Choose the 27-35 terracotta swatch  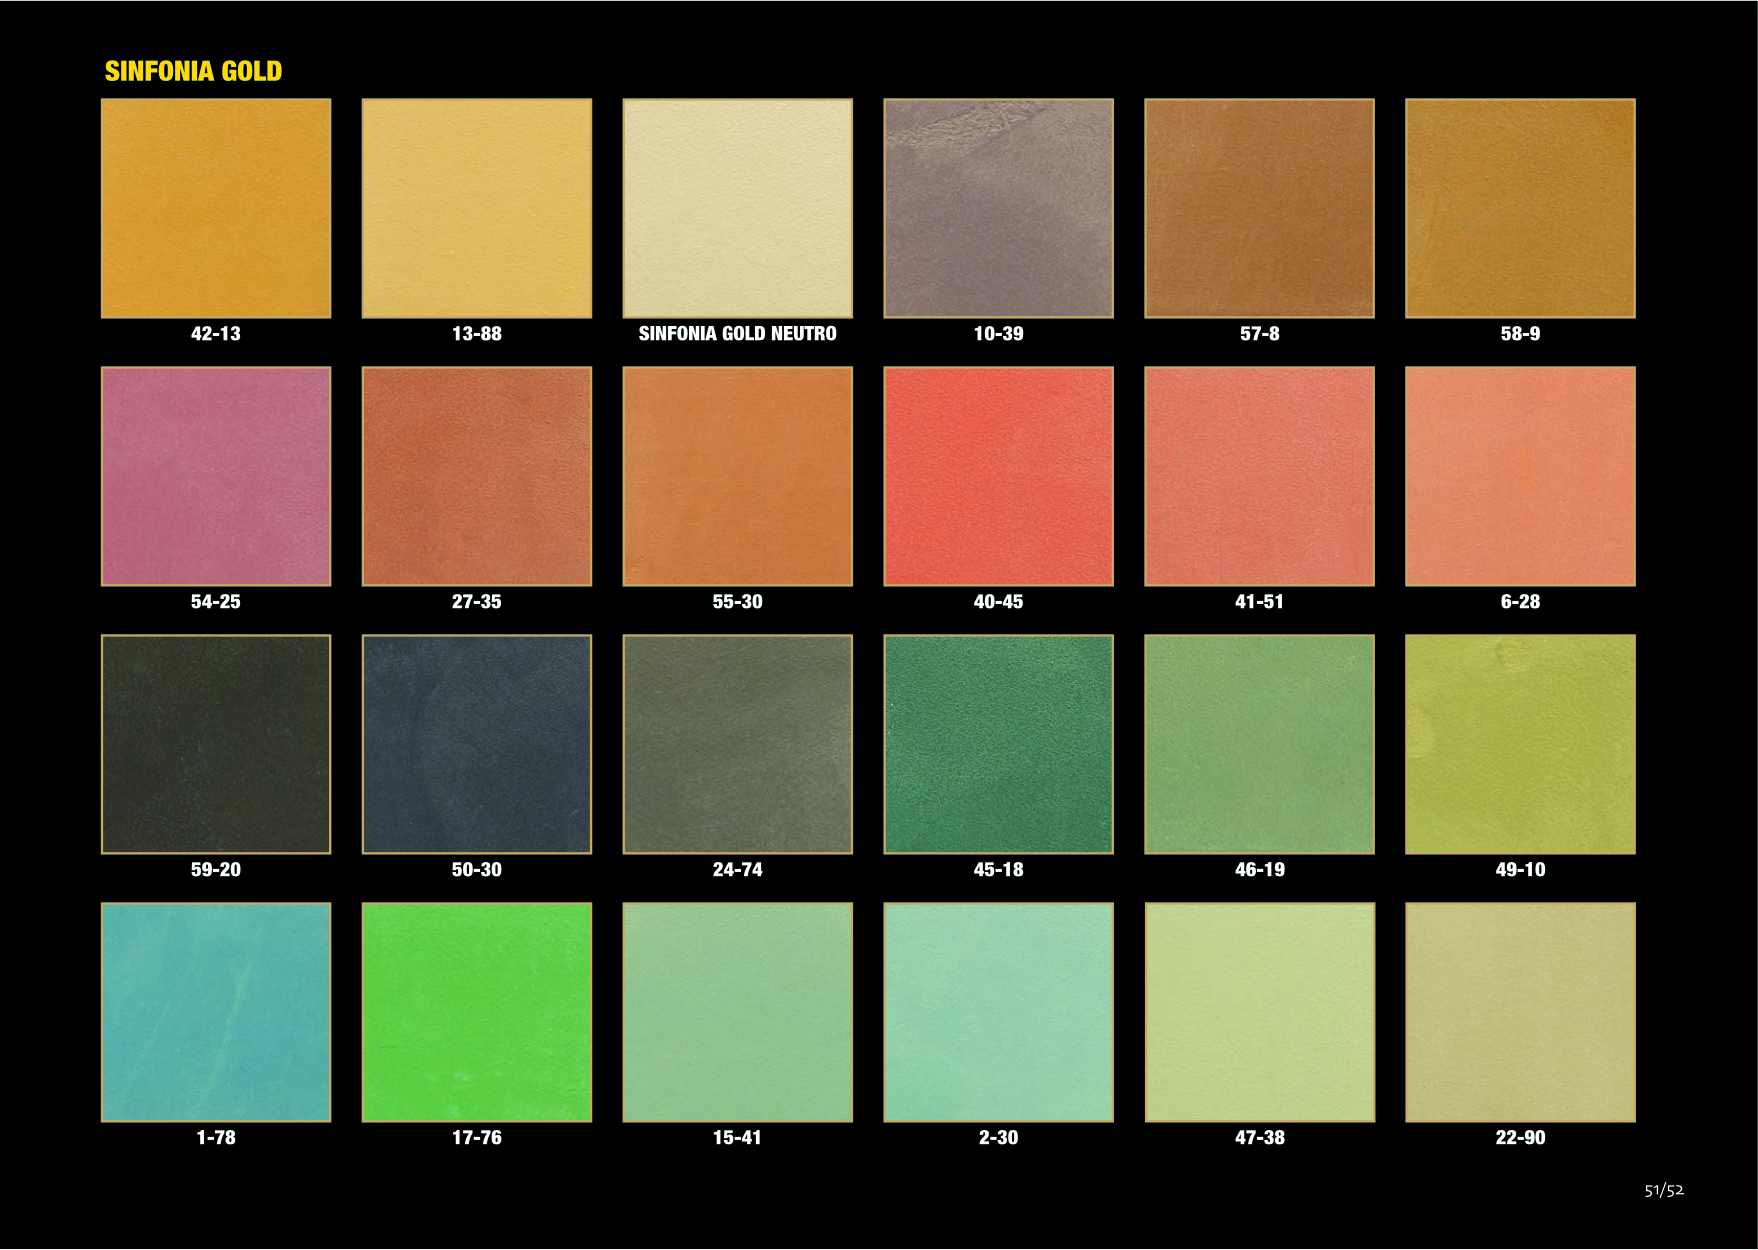pyautogui.click(x=477, y=476)
